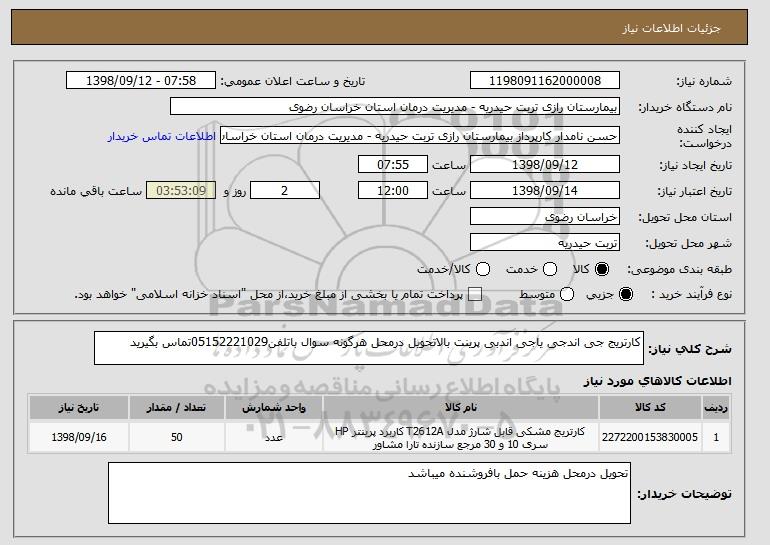Click the validity date field 1398/09/14
The height and width of the screenshot is (545, 770).
(x=545, y=191)
